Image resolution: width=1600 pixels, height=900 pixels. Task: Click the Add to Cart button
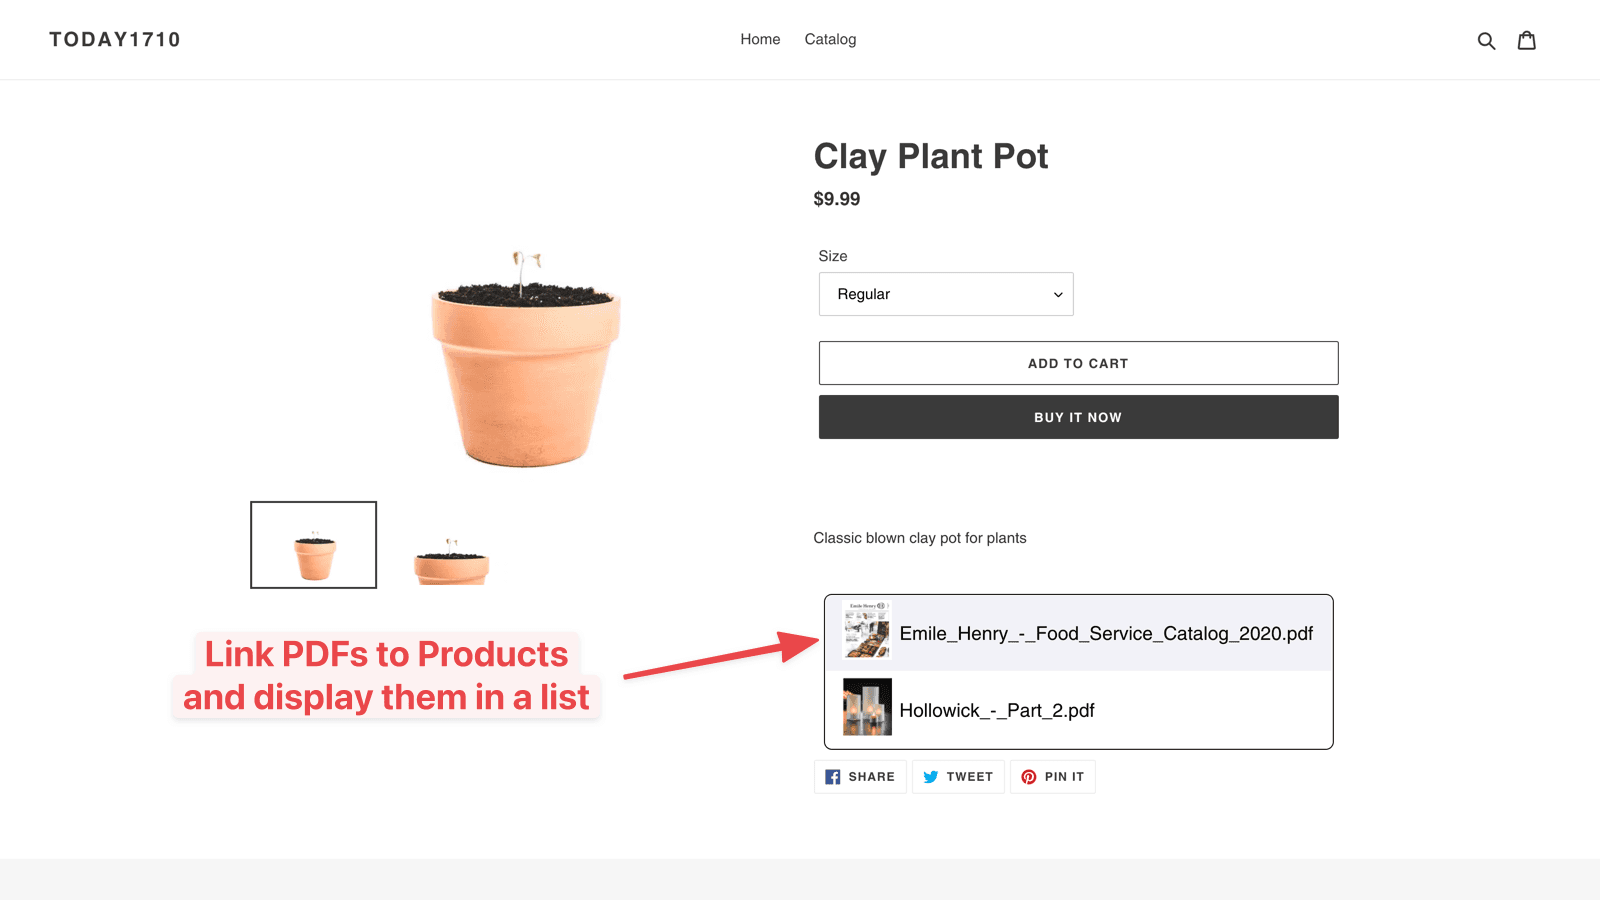[x=1078, y=363]
